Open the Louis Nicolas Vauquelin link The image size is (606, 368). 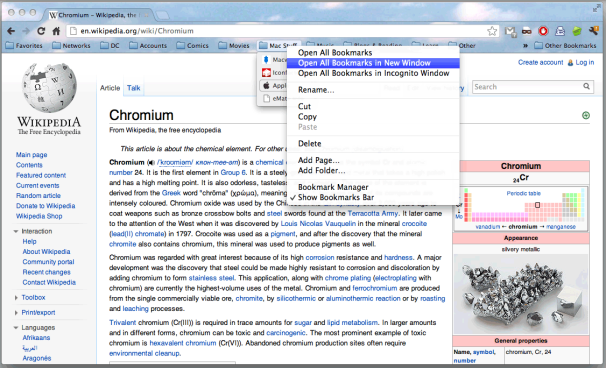[318, 224]
